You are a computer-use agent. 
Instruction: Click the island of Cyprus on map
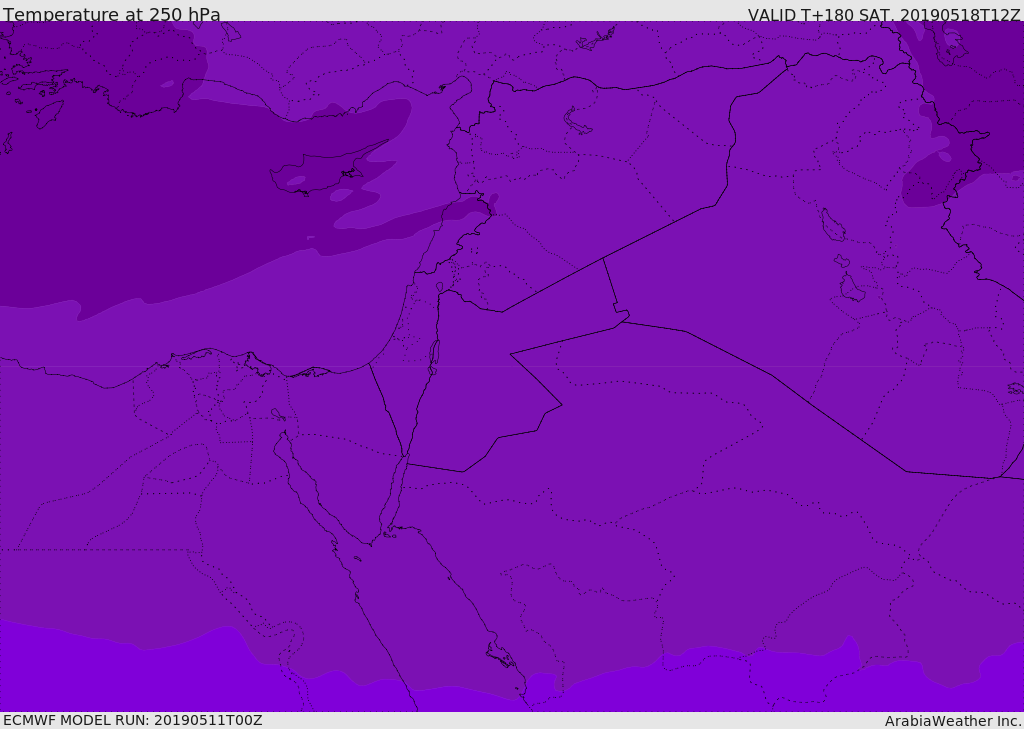point(330,169)
